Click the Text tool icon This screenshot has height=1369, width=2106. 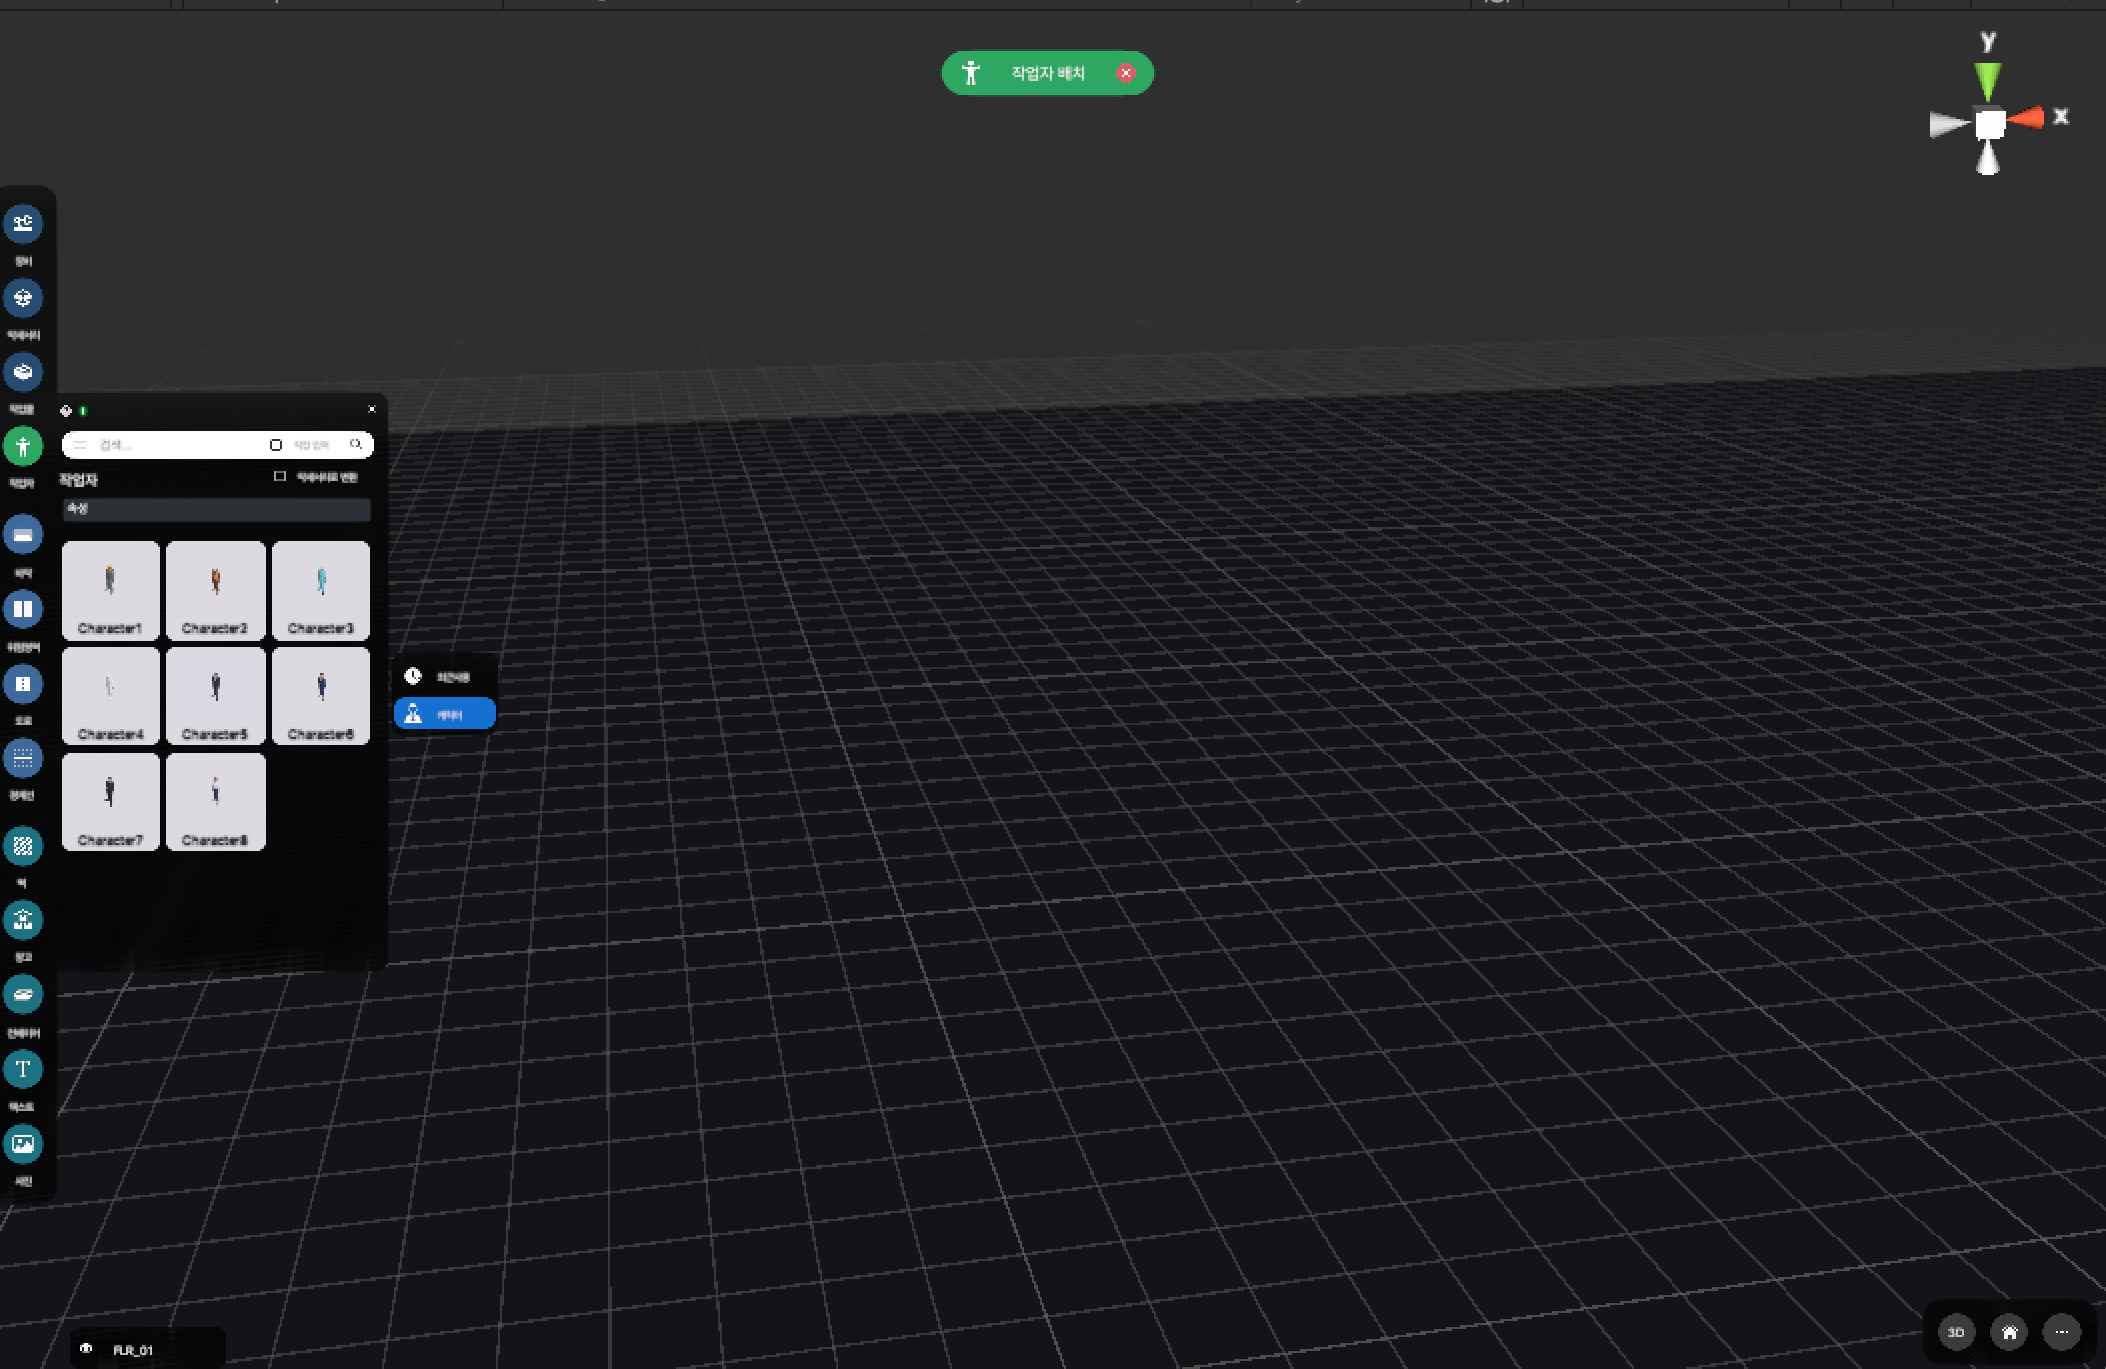[23, 1069]
